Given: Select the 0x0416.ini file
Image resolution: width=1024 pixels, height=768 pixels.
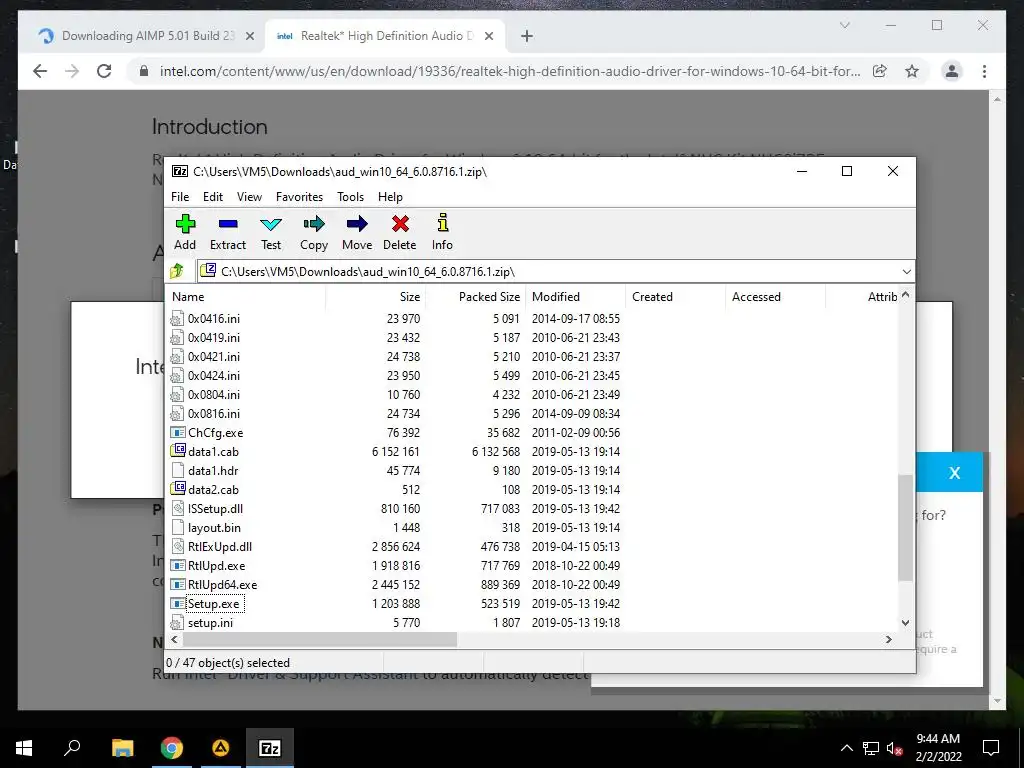Looking at the screenshot, I should pos(214,319).
